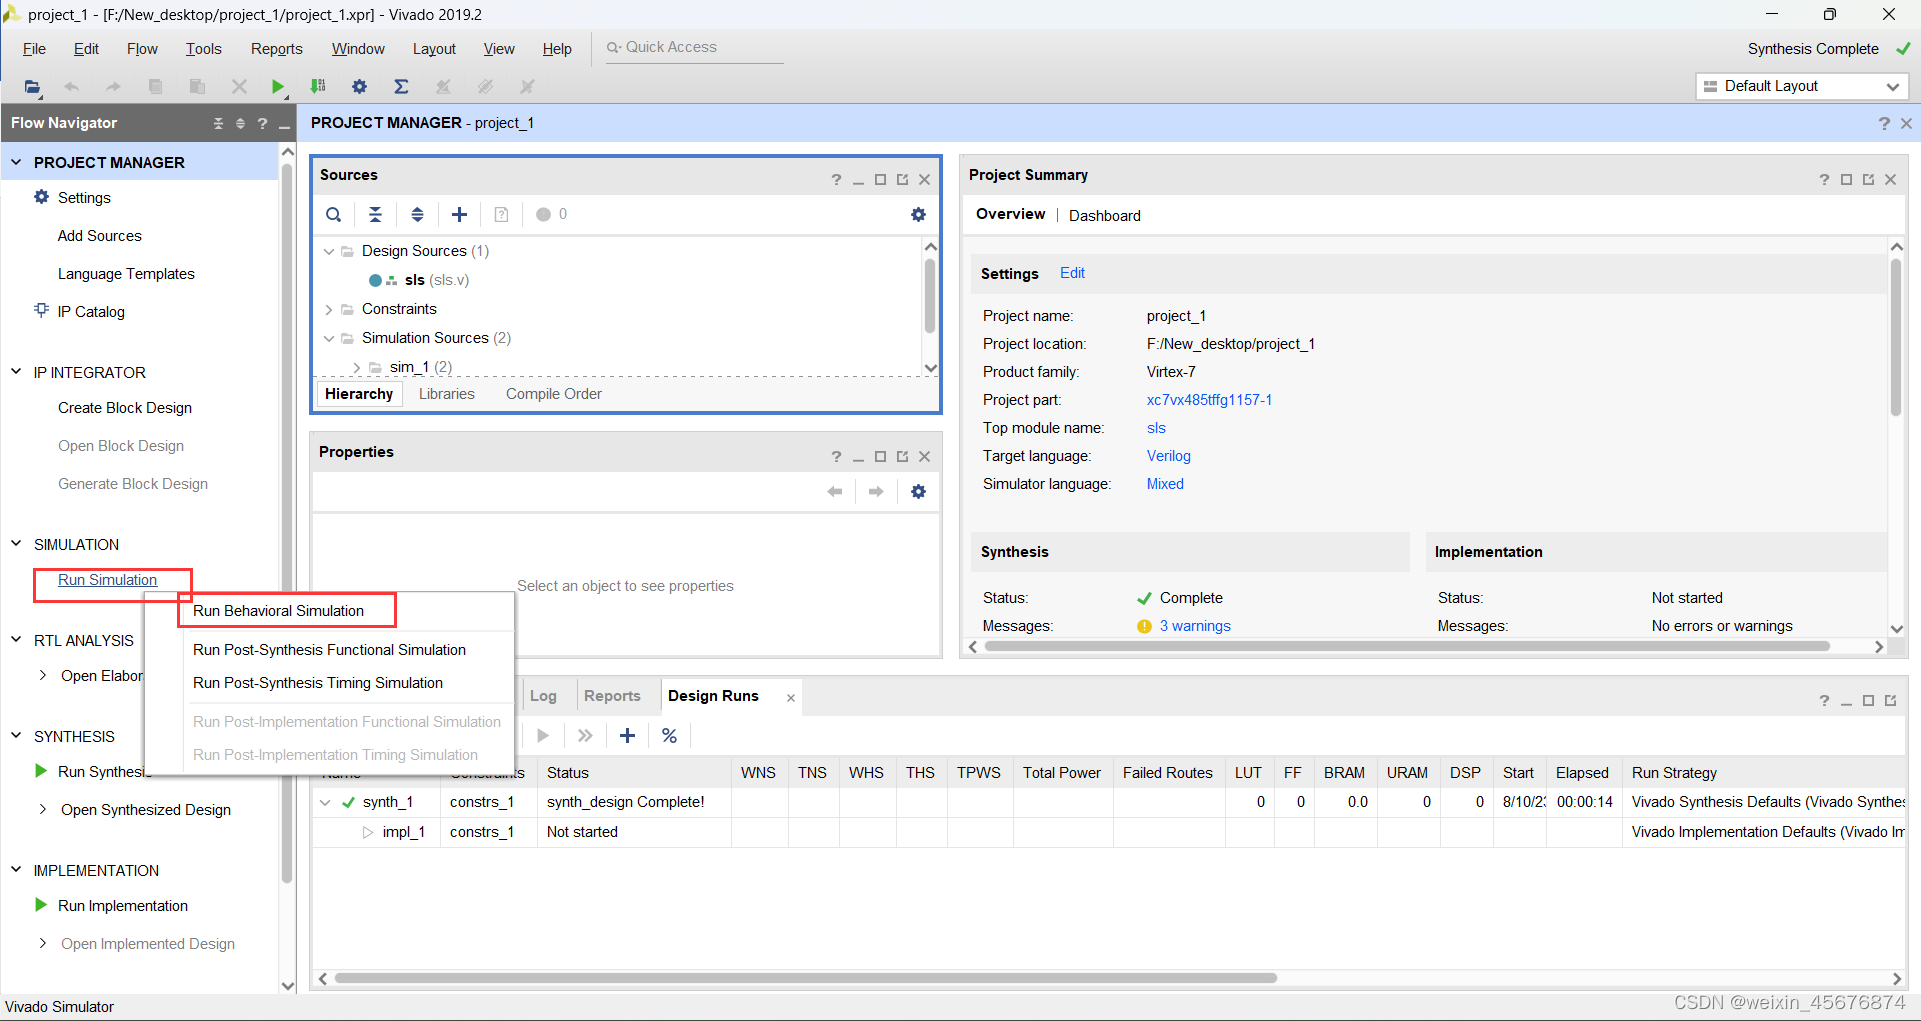Expand the Constraints folder
Screen dimensions: 1921x1021
pyautogui.click(x=329, y=309)
